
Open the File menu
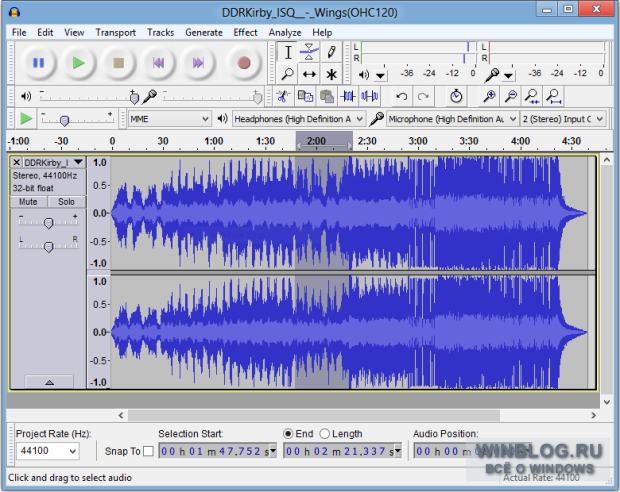tap(19, 32)
